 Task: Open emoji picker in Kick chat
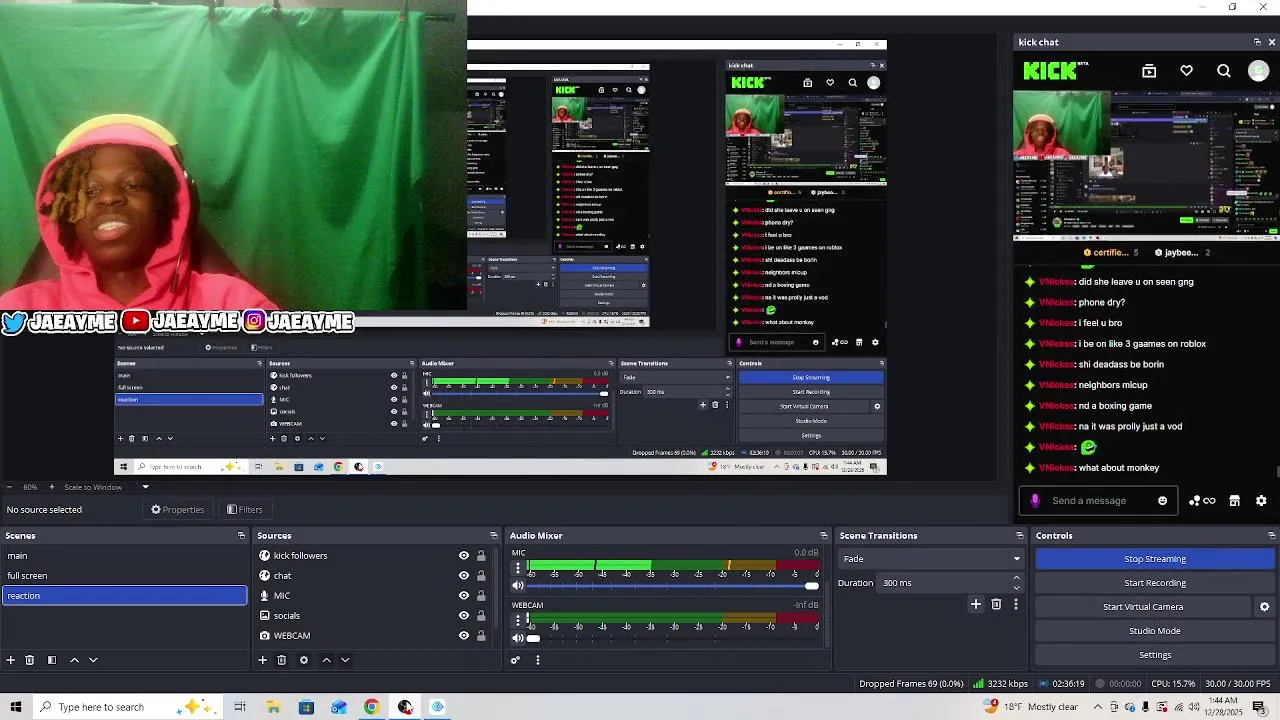click(x=1162, y=501)
